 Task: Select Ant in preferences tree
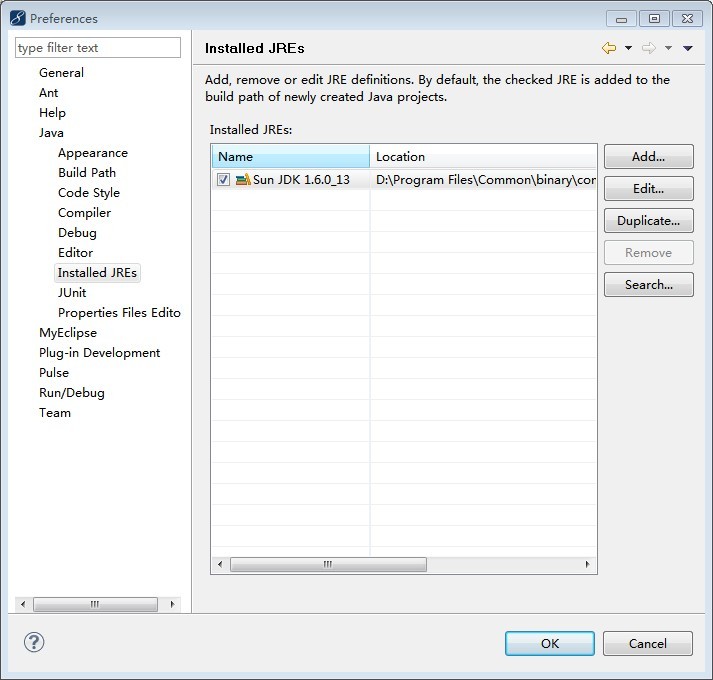pos(49,93)
